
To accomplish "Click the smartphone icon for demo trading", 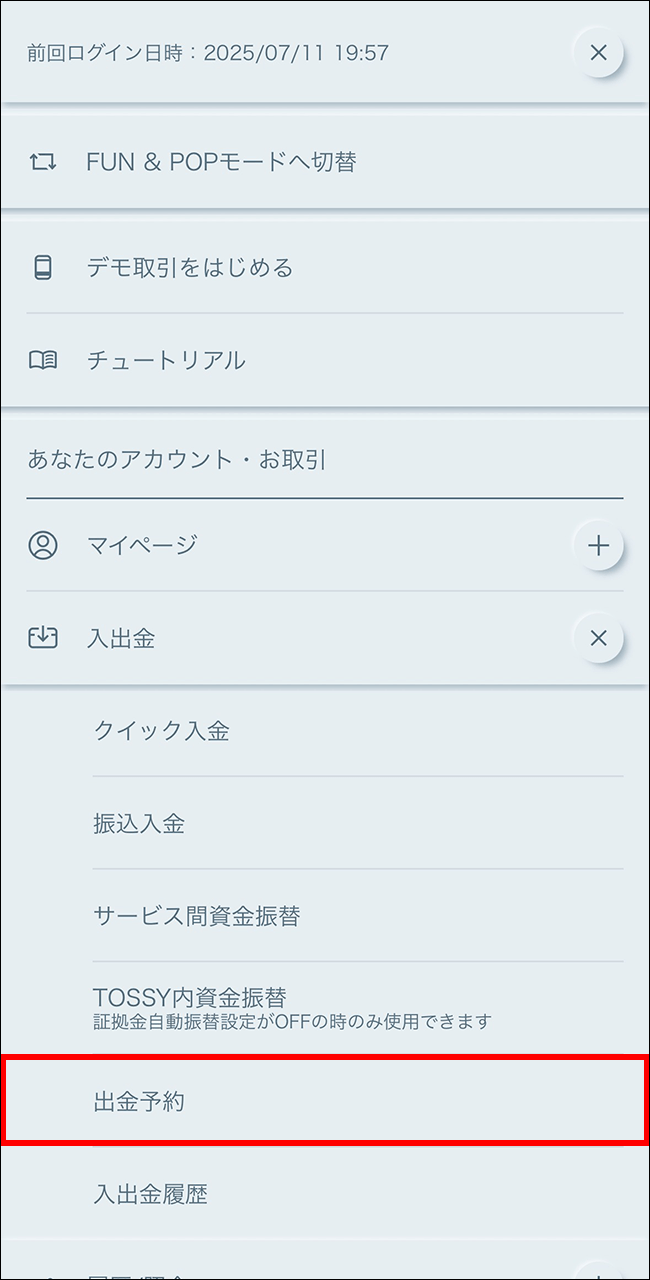I will tap(43, 268).
